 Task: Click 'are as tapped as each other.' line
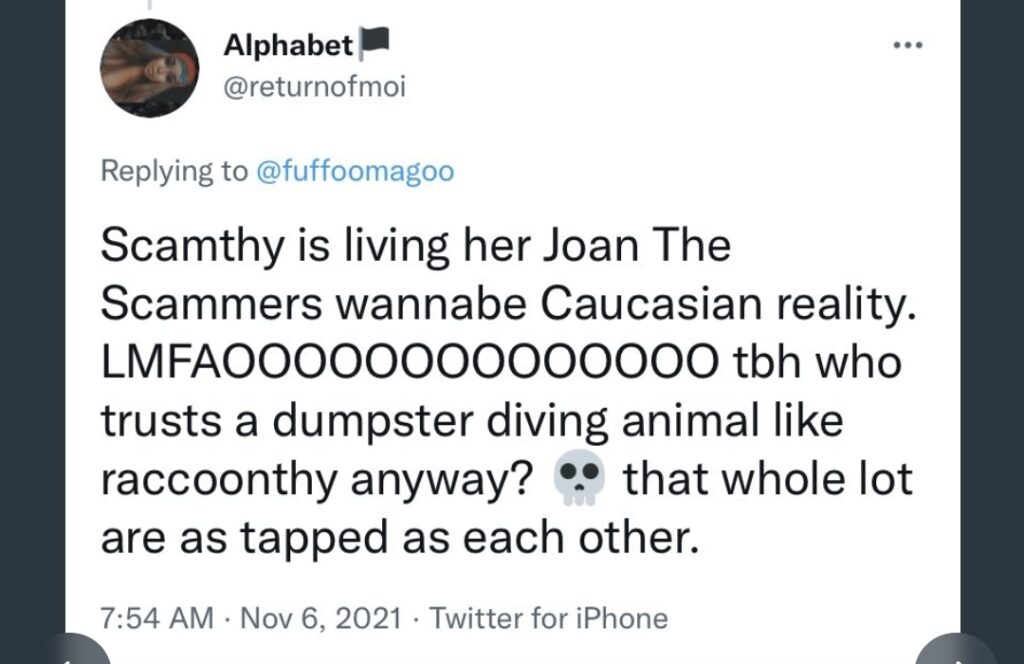[397, 538]
